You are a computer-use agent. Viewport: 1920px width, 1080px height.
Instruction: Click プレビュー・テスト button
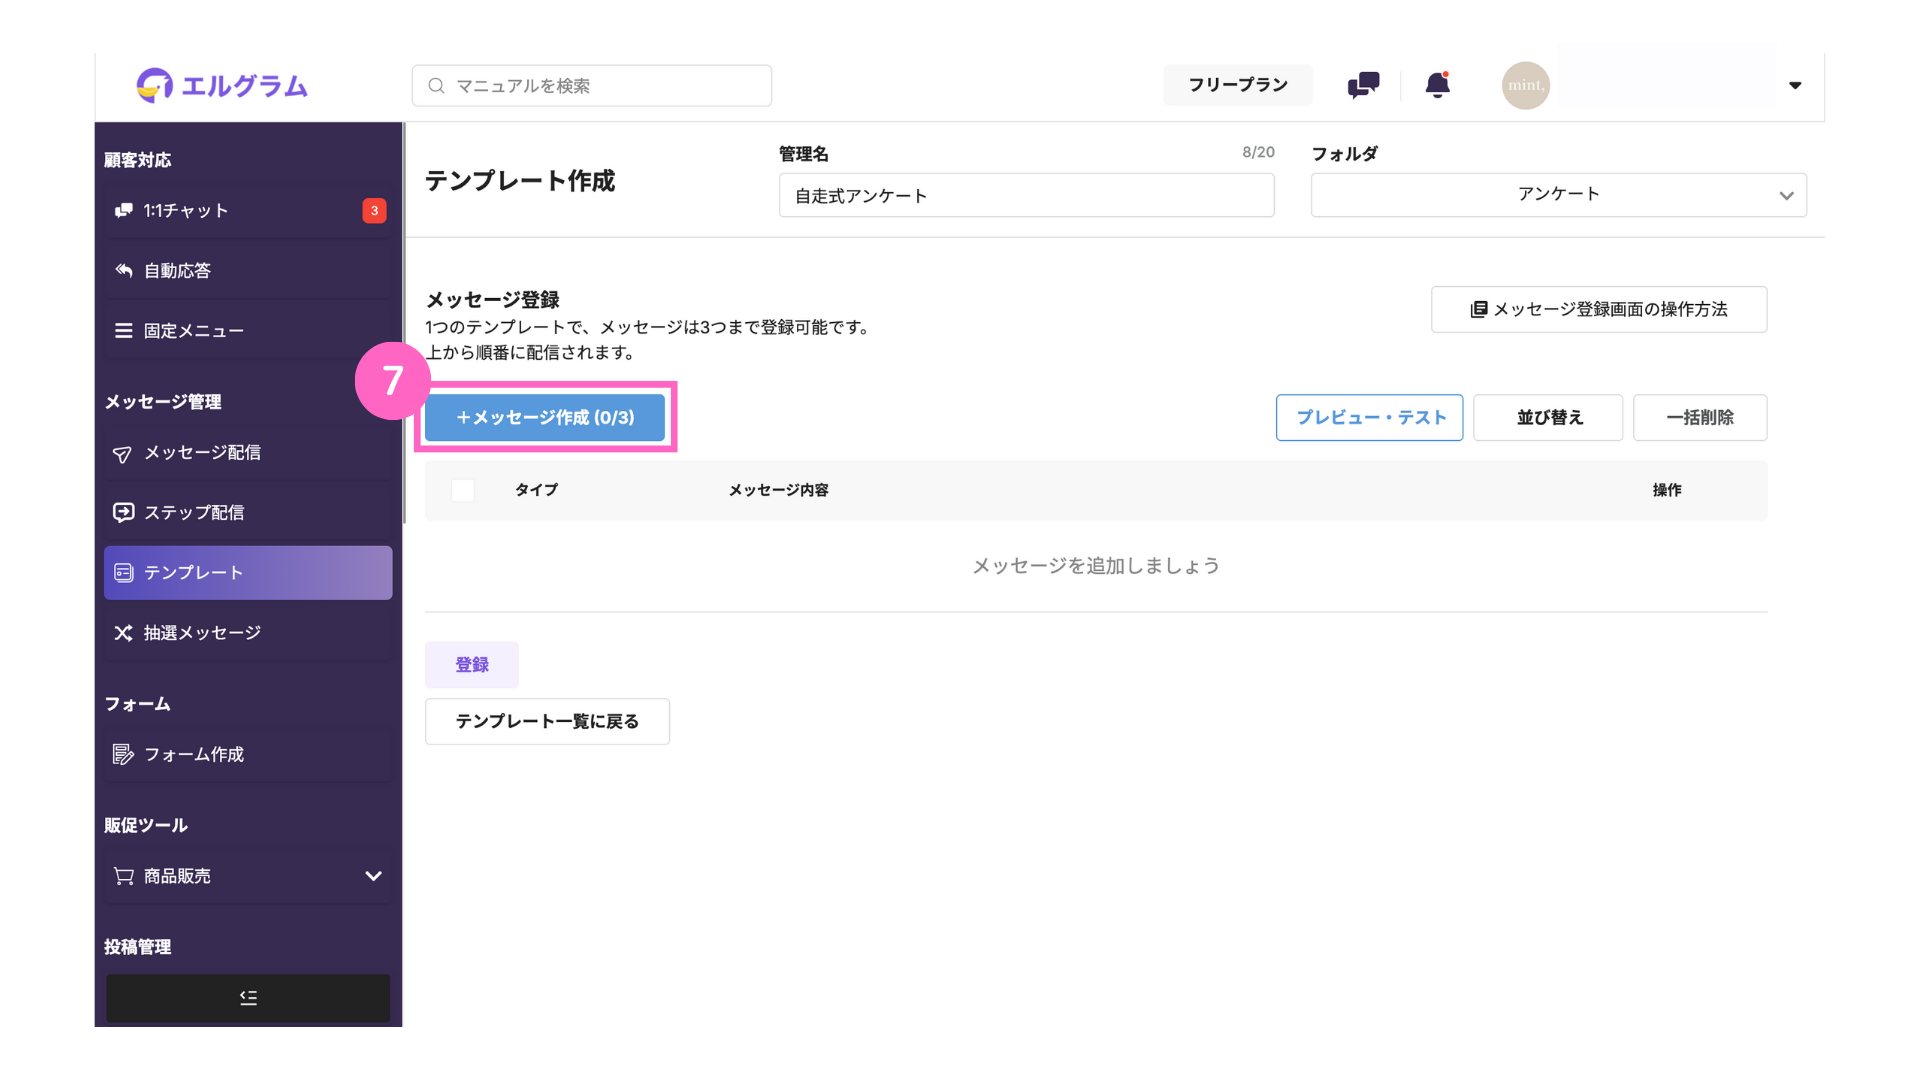pos(1369,417)
